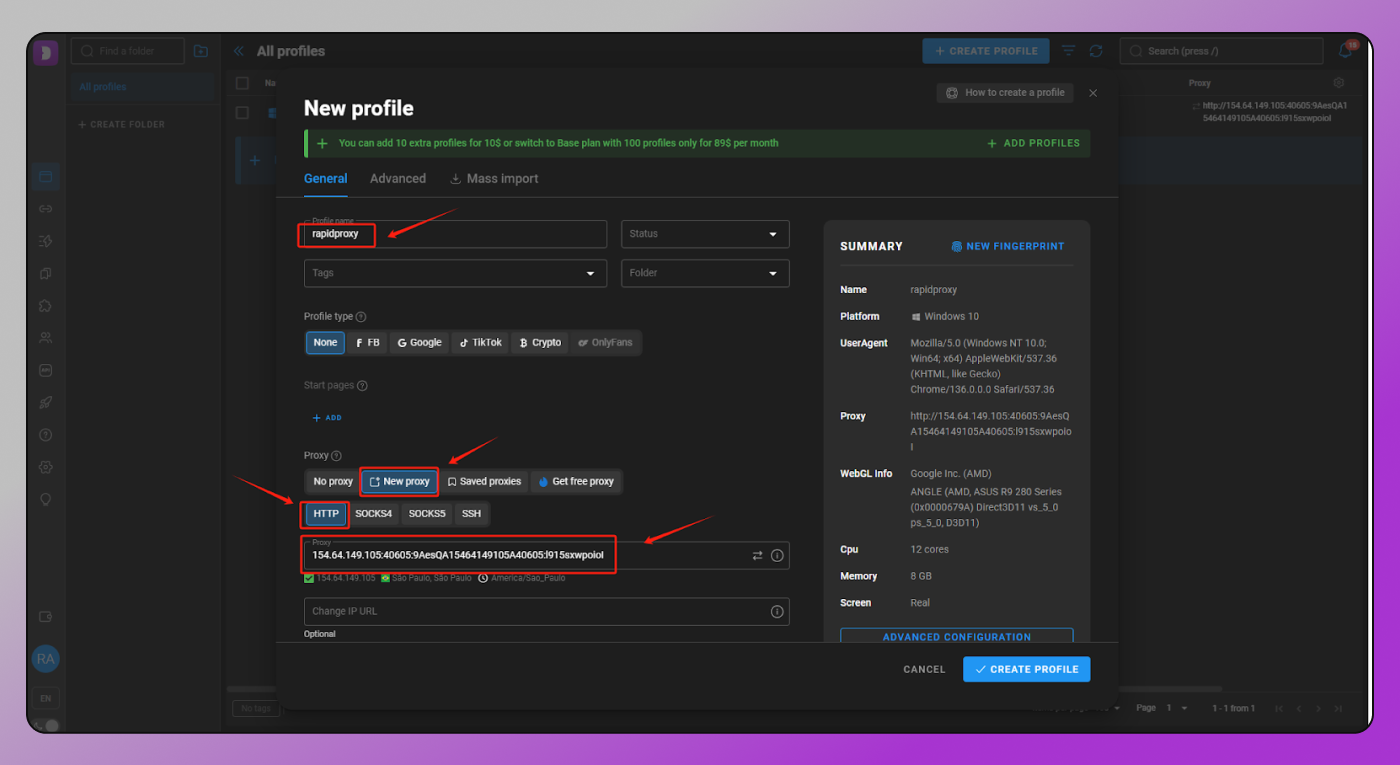Image resolution: width=1400 pixels, height=765 pixels.
Task: Open the profiles browser sidebar icon
Action: pyautogui.click(x=45, y=177)
